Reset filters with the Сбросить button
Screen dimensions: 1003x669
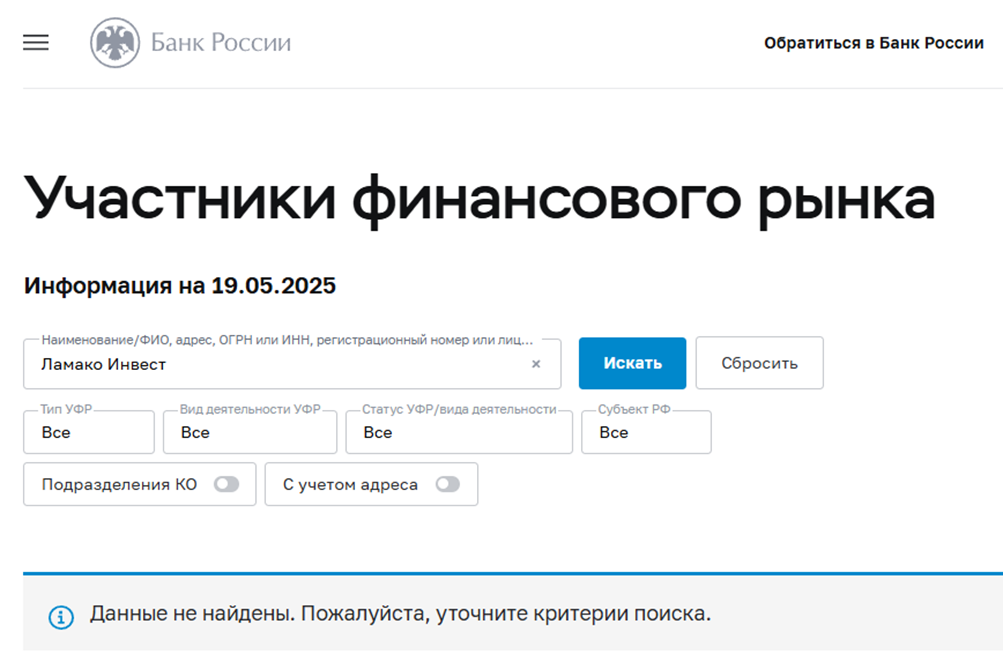[x=760, y=363]
